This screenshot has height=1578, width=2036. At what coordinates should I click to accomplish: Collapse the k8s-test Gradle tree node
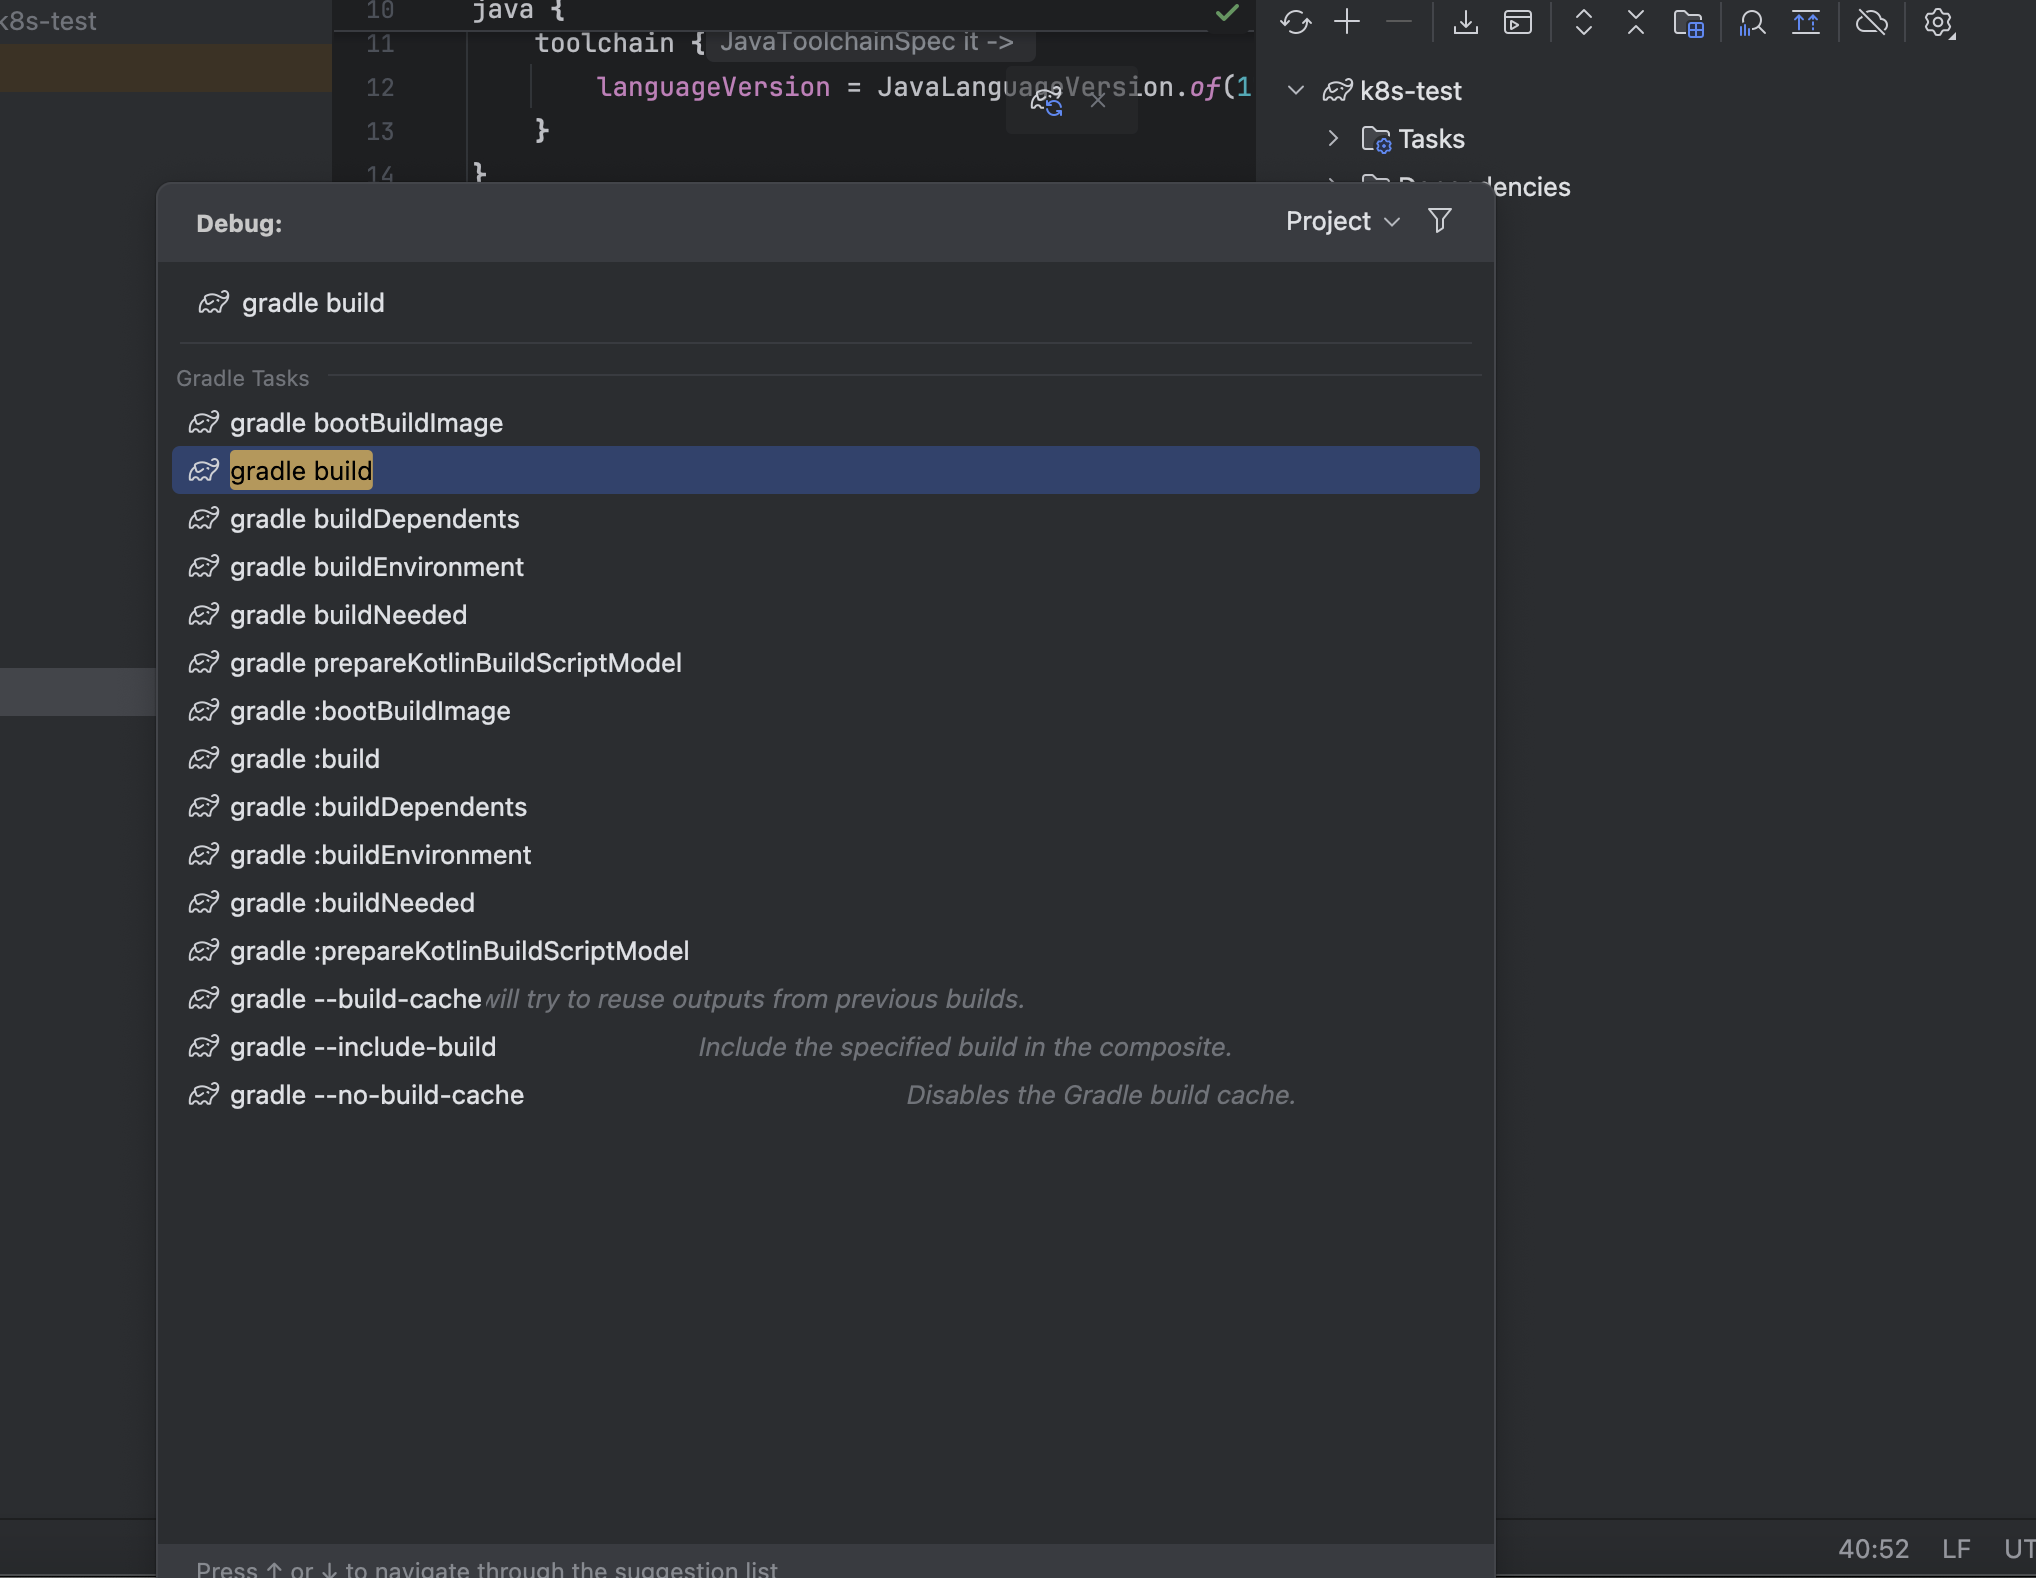[1295, 90]
